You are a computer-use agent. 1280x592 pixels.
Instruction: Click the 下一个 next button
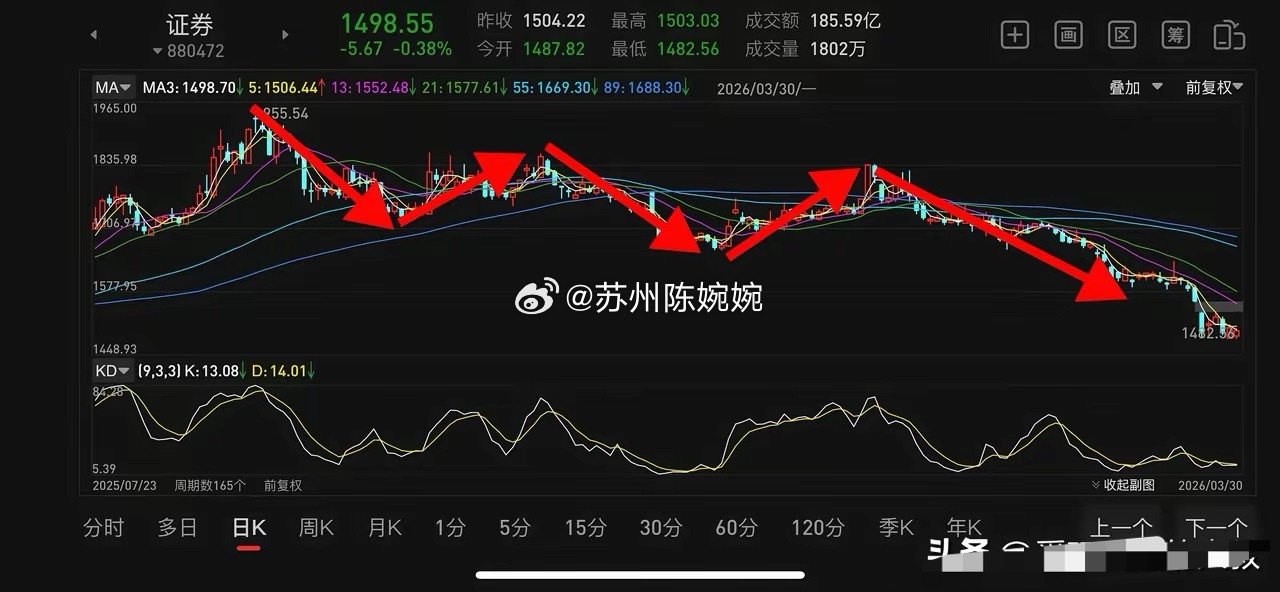pos(1215,528)
